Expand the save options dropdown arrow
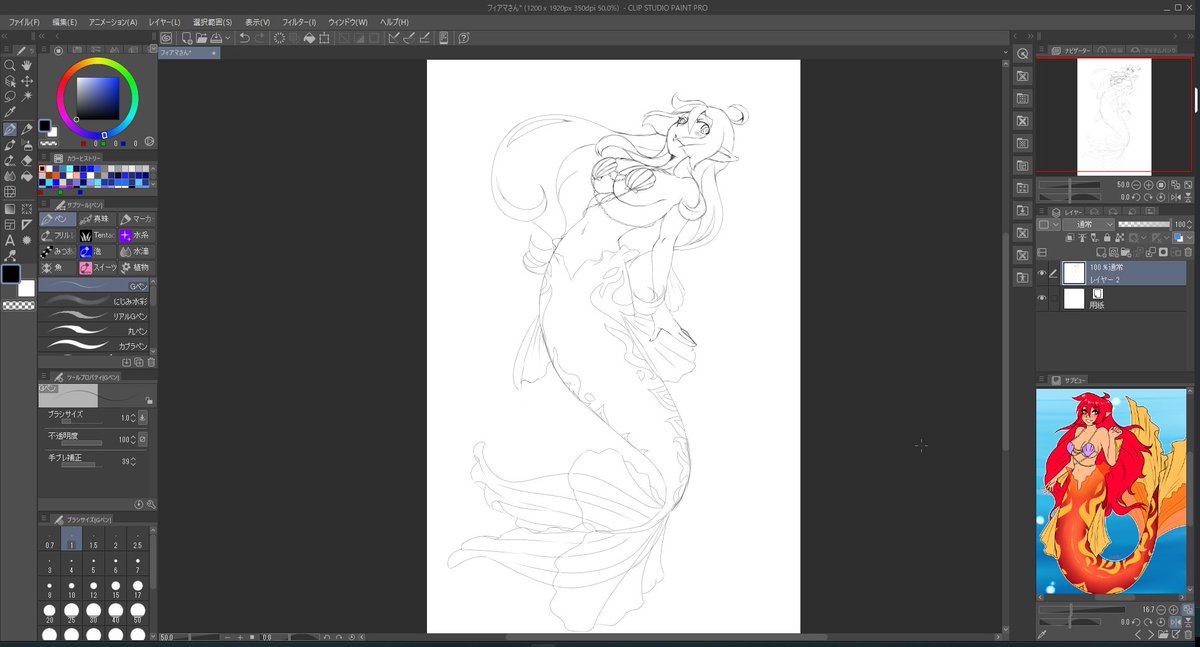This screenshot has height=647, width=1200. (228, 38)
